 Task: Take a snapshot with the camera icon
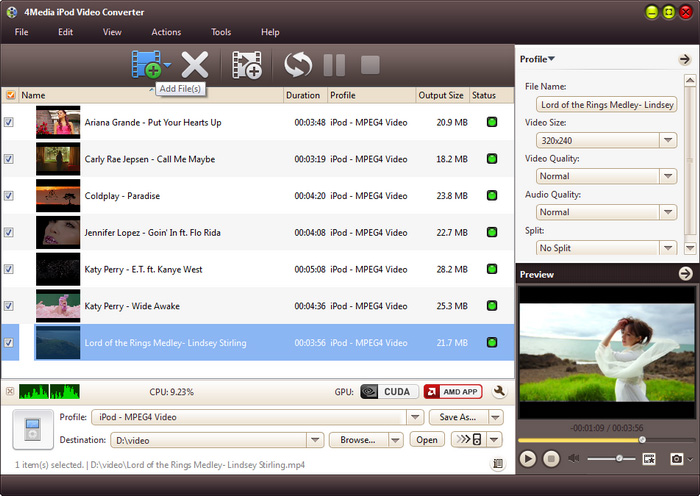pyautogui.click(x=677, y=459)
